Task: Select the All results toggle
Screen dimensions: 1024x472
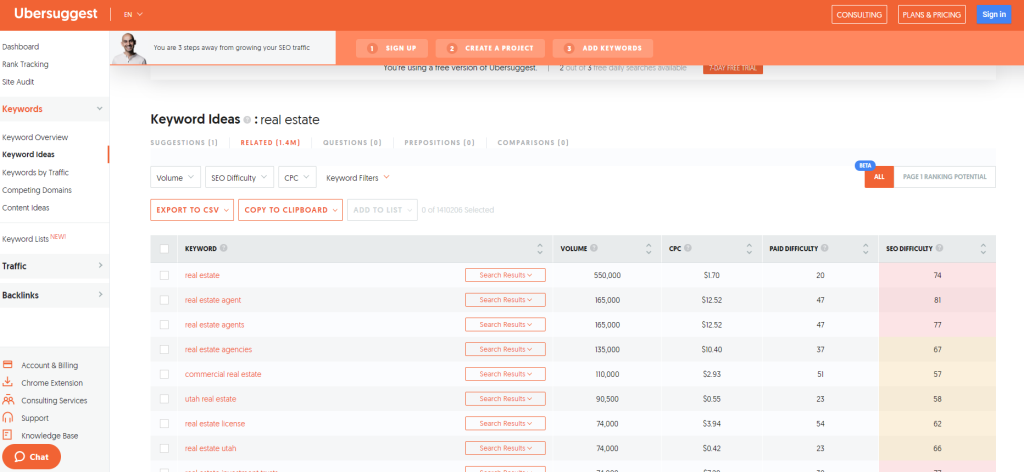Action: coord(879,177)
